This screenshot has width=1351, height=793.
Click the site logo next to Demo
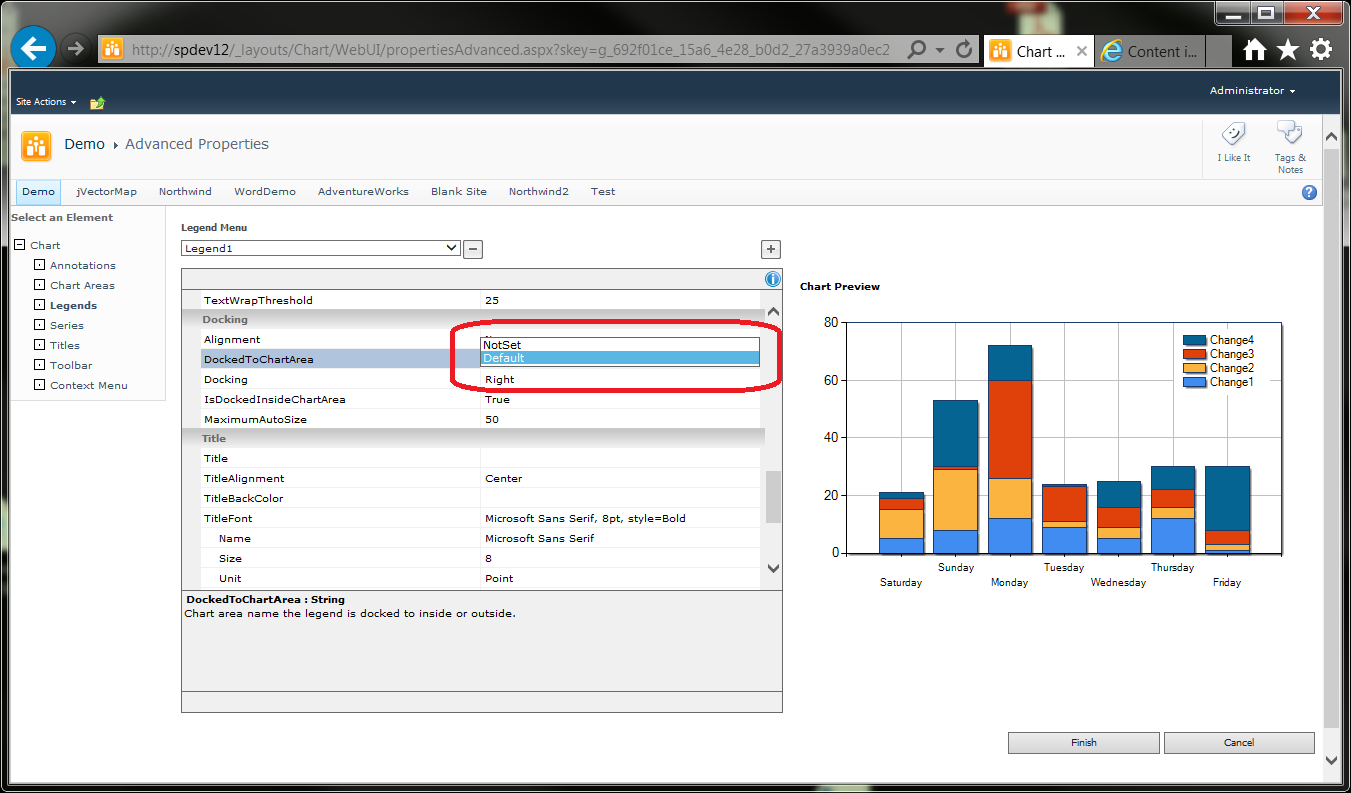(37, 146)
